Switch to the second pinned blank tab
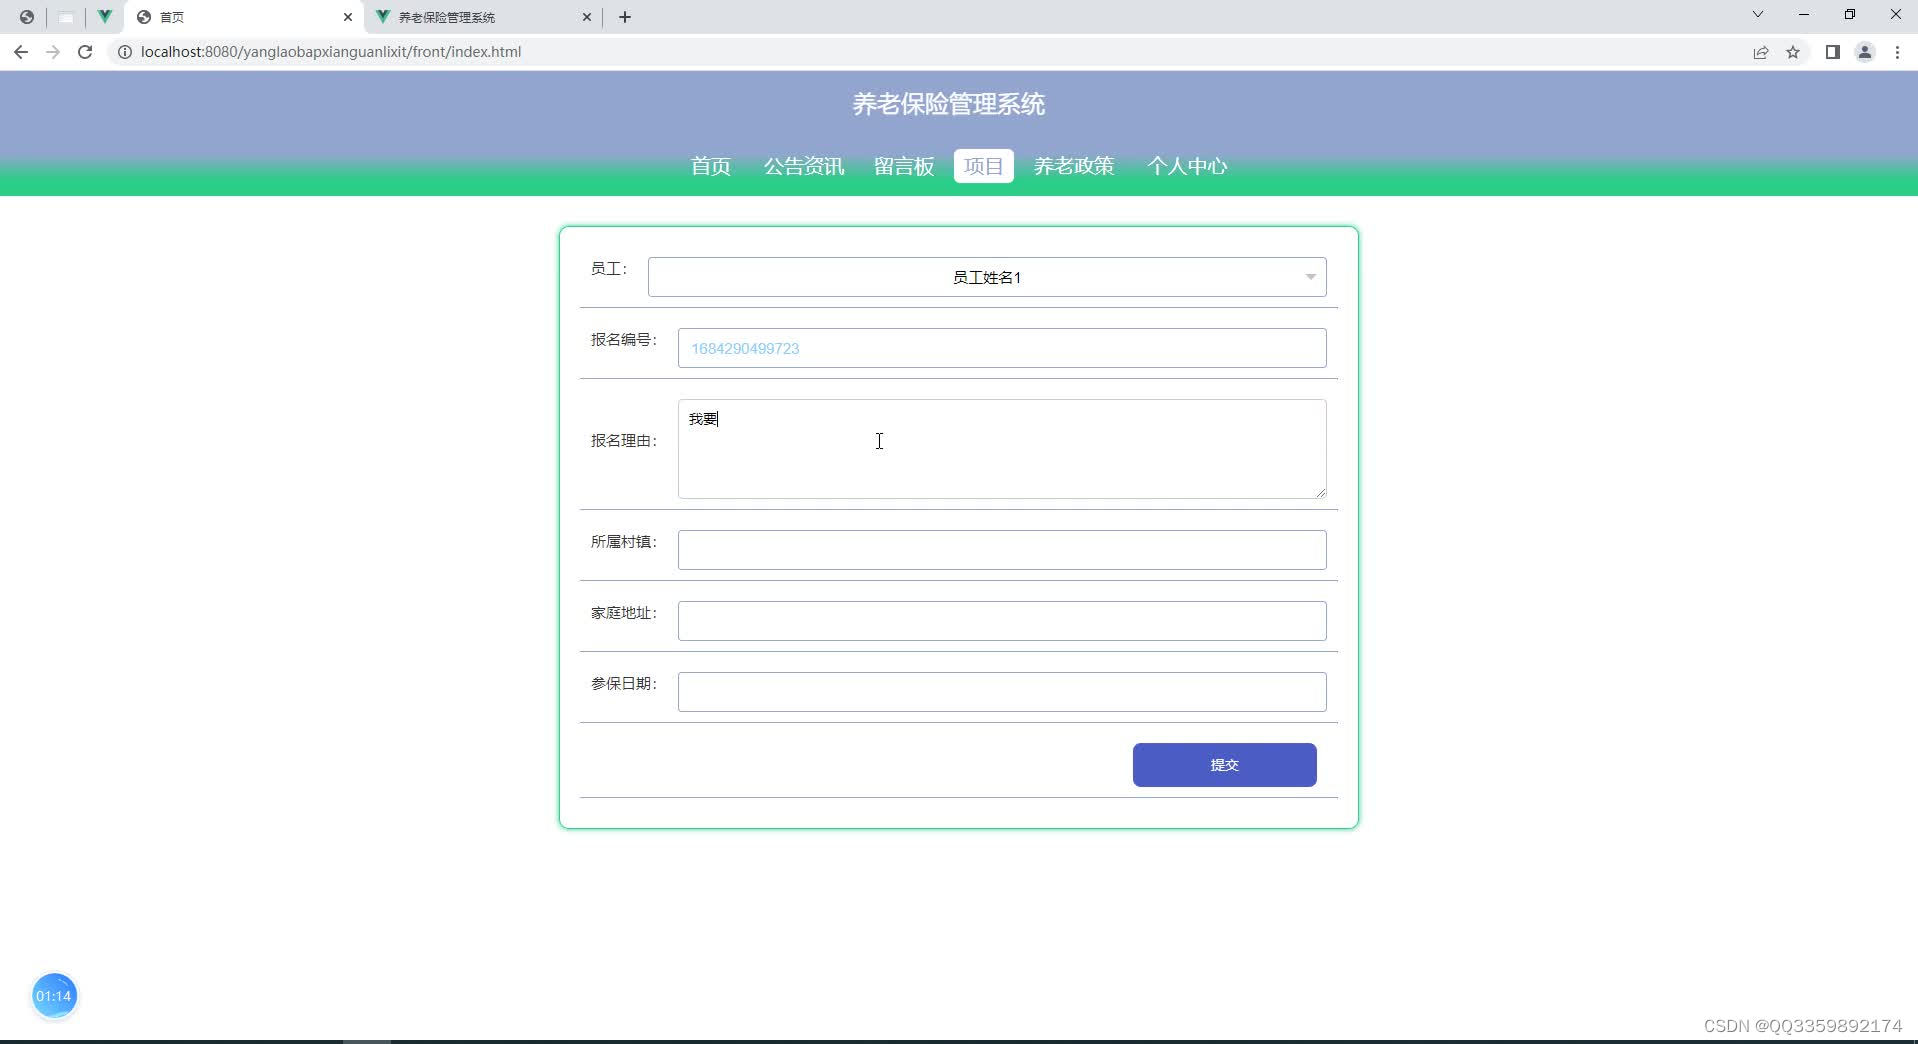 pos(66,17)
